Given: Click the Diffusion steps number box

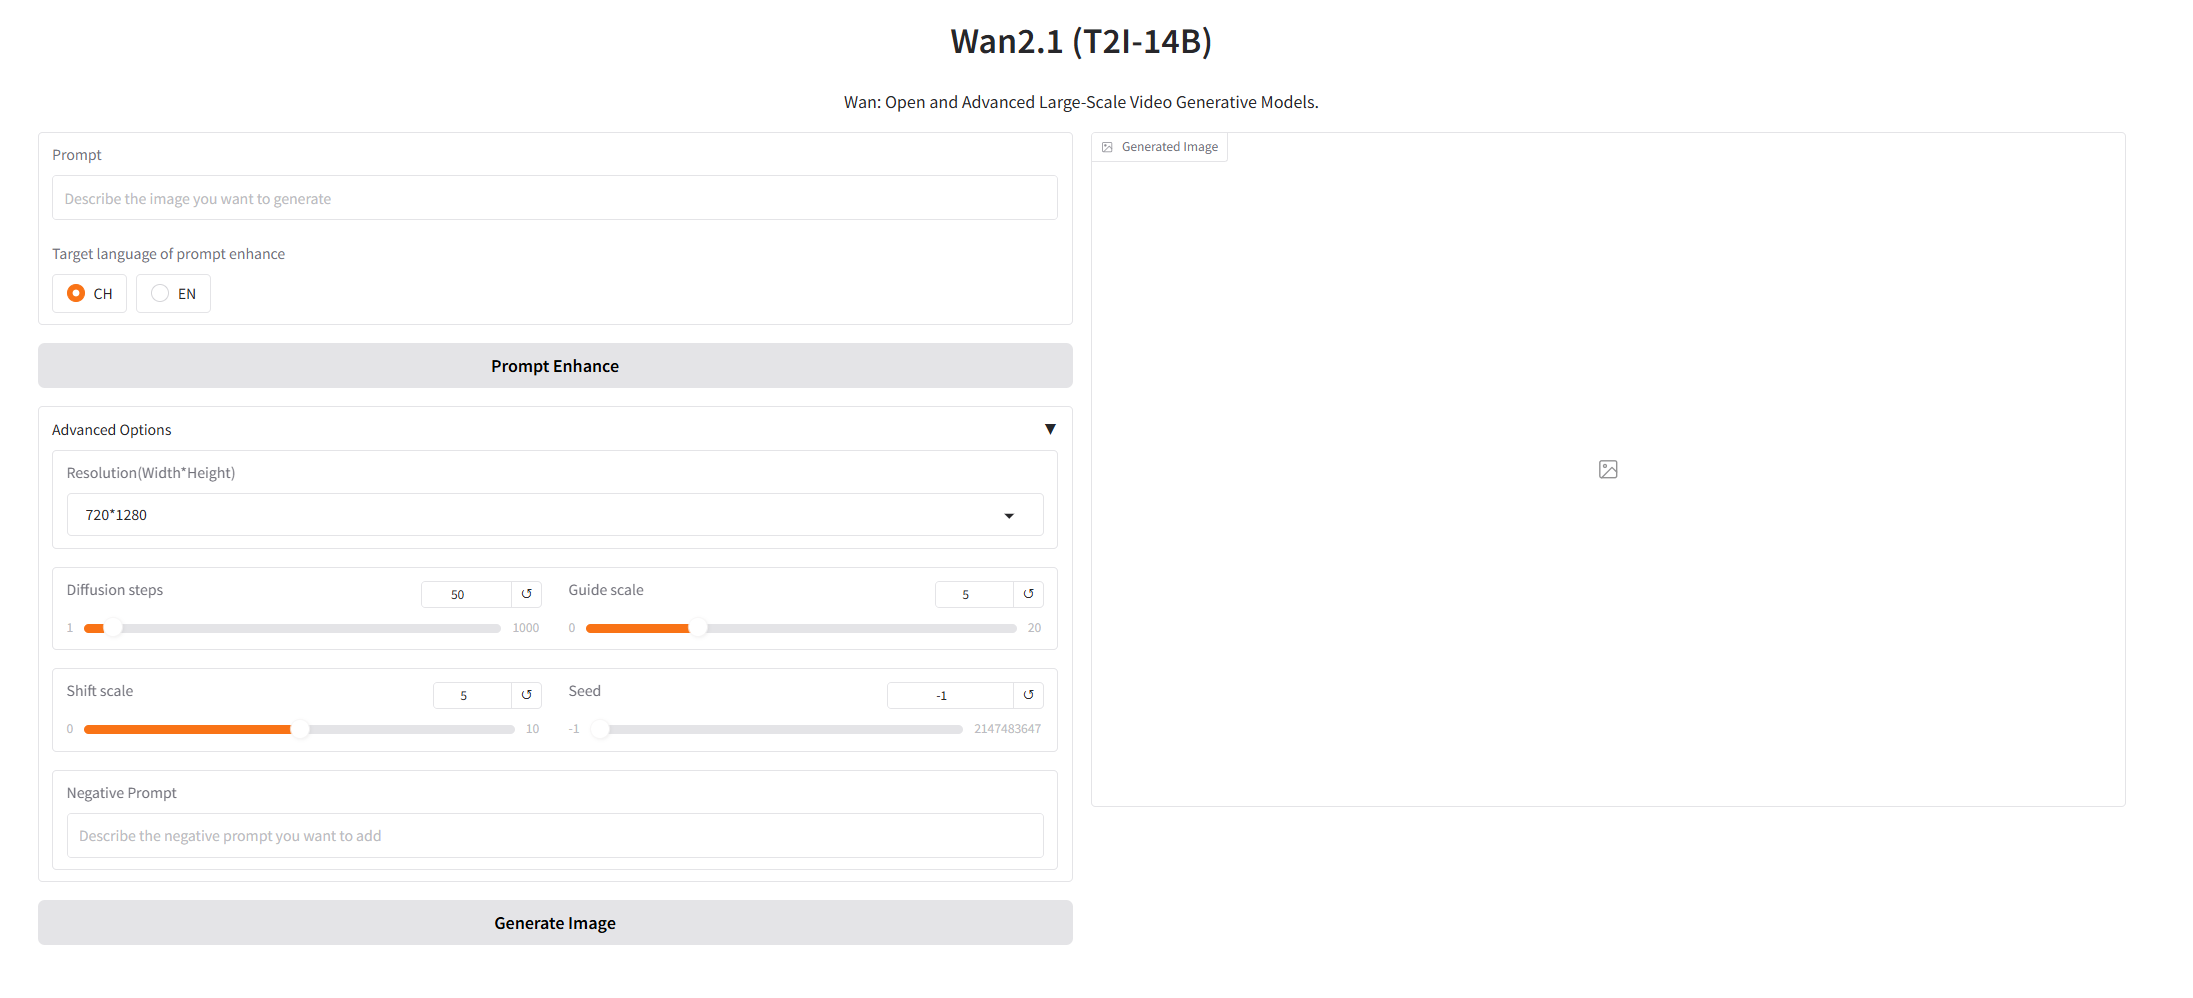Looking at the screenshot, I should pyautogui.click(x=466, y=594).
